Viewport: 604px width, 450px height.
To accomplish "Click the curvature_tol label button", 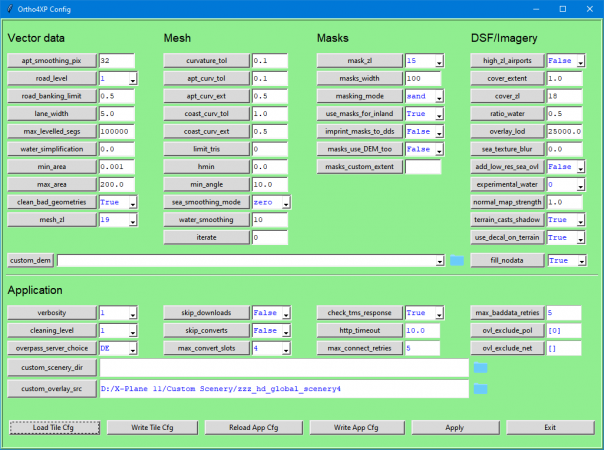I will (x=206, y=61).
